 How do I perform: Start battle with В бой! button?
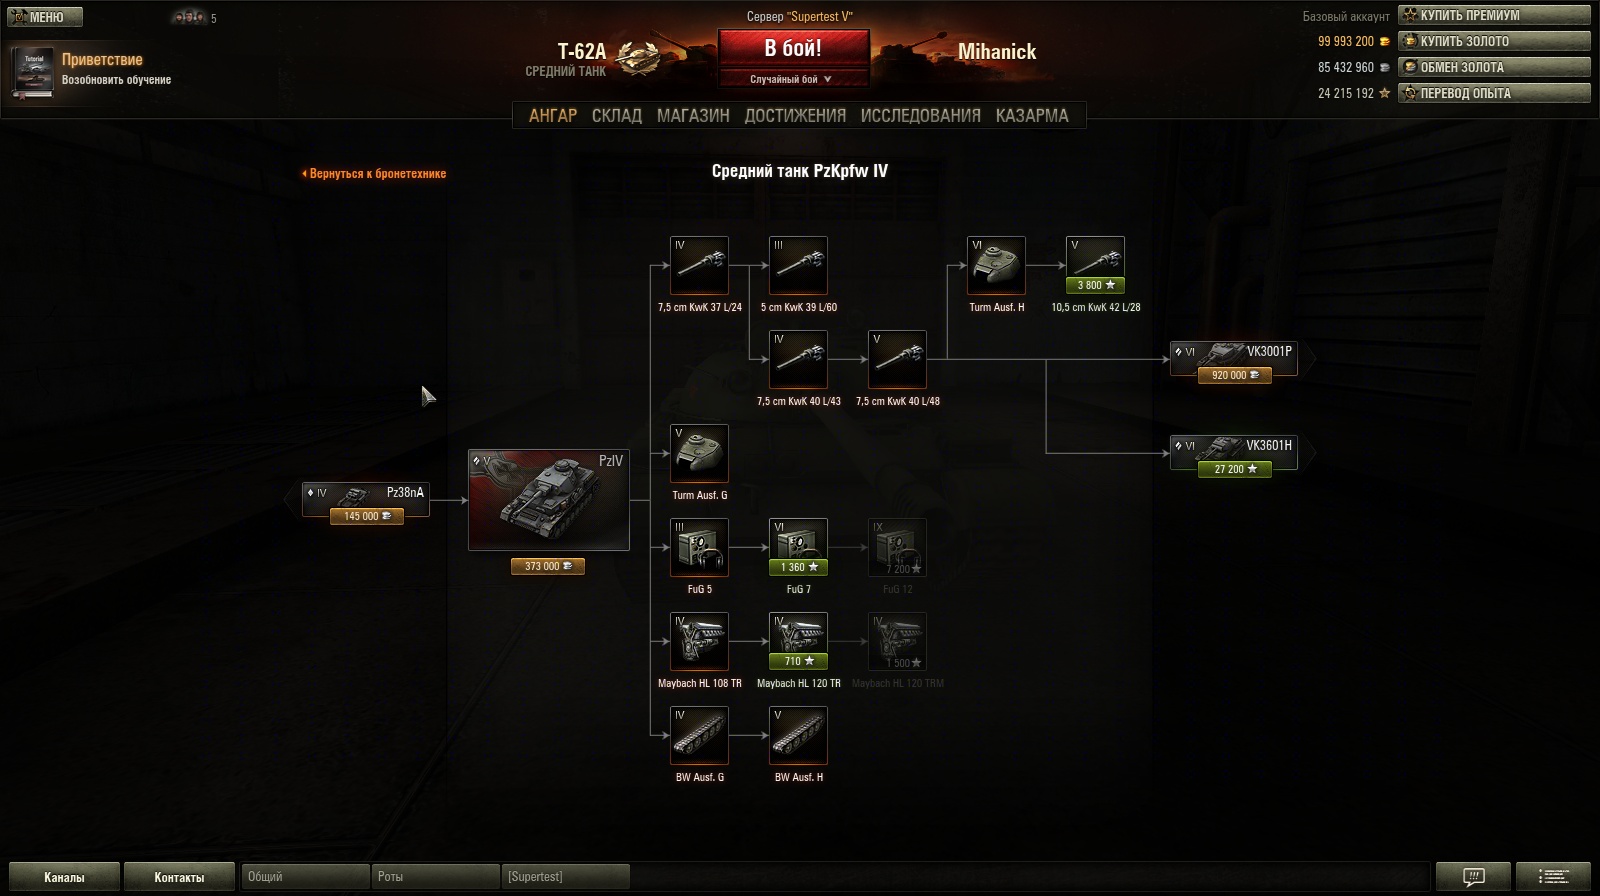tap(793, 48)
